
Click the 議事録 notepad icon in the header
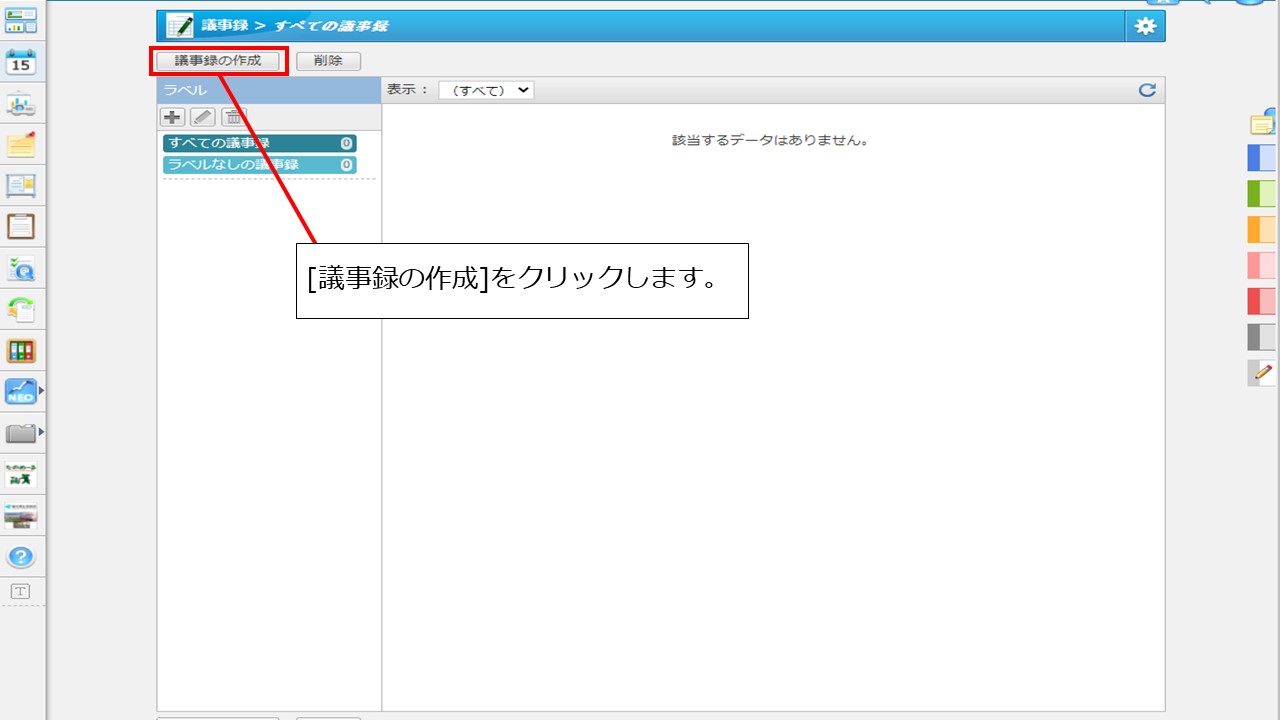(180, 26)
